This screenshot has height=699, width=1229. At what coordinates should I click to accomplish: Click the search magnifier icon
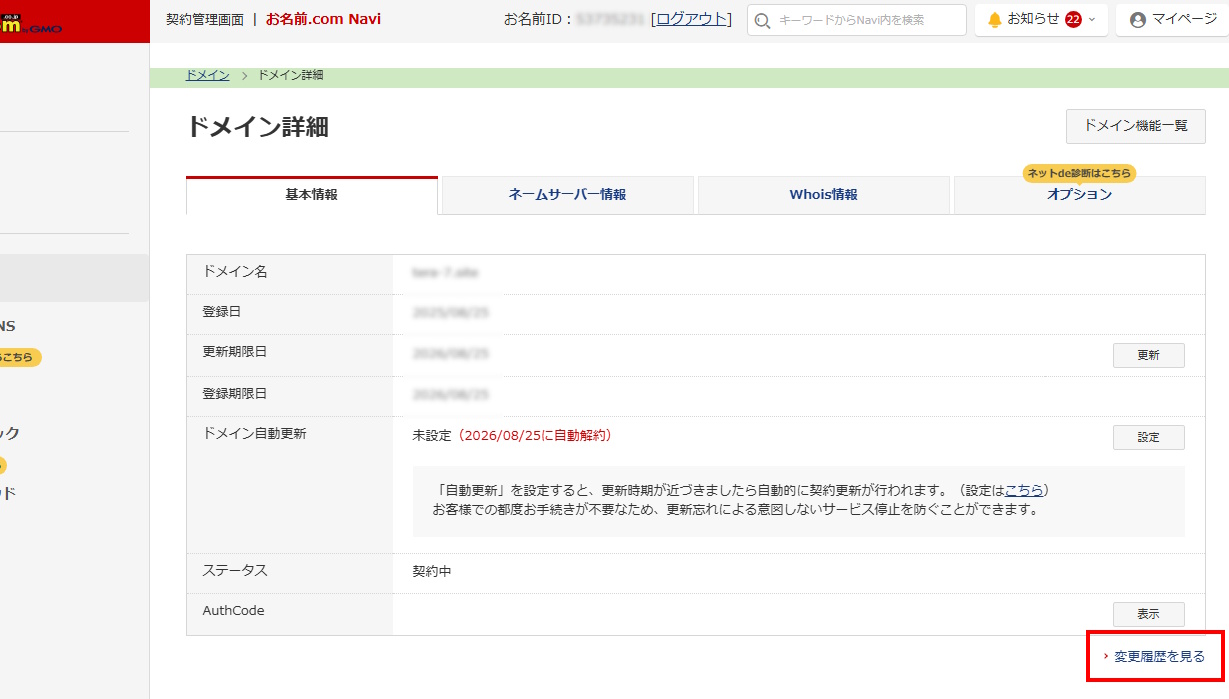[763, 20]
